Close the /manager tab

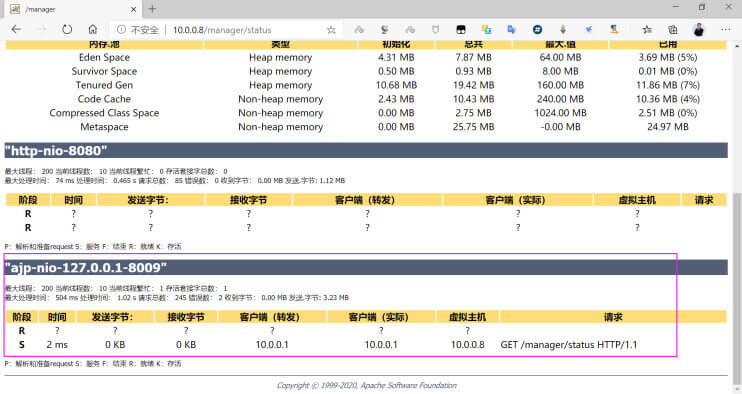click(x=133, y=9)
